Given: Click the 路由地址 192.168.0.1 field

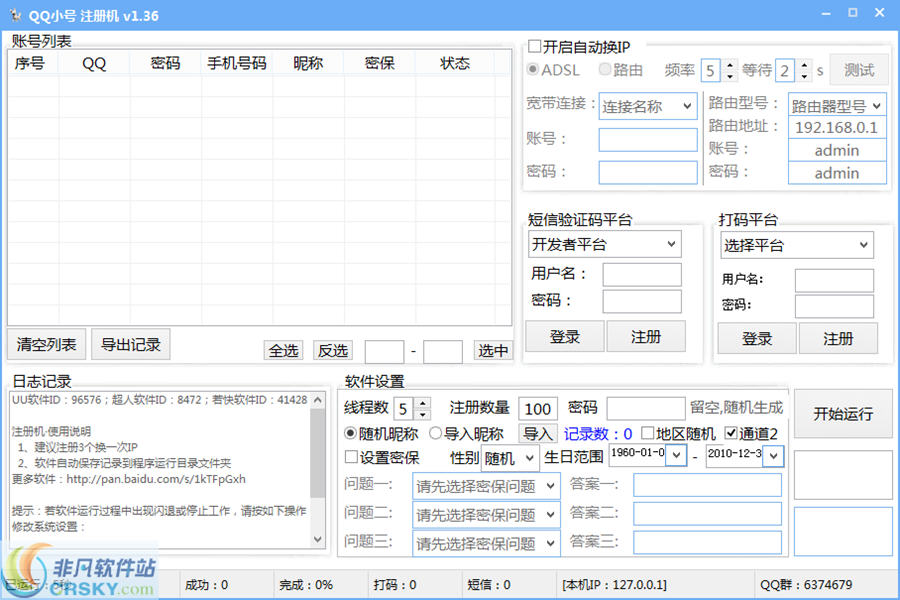Looking at the screenshot, I should pyautogui.click(x=837, y=127).
